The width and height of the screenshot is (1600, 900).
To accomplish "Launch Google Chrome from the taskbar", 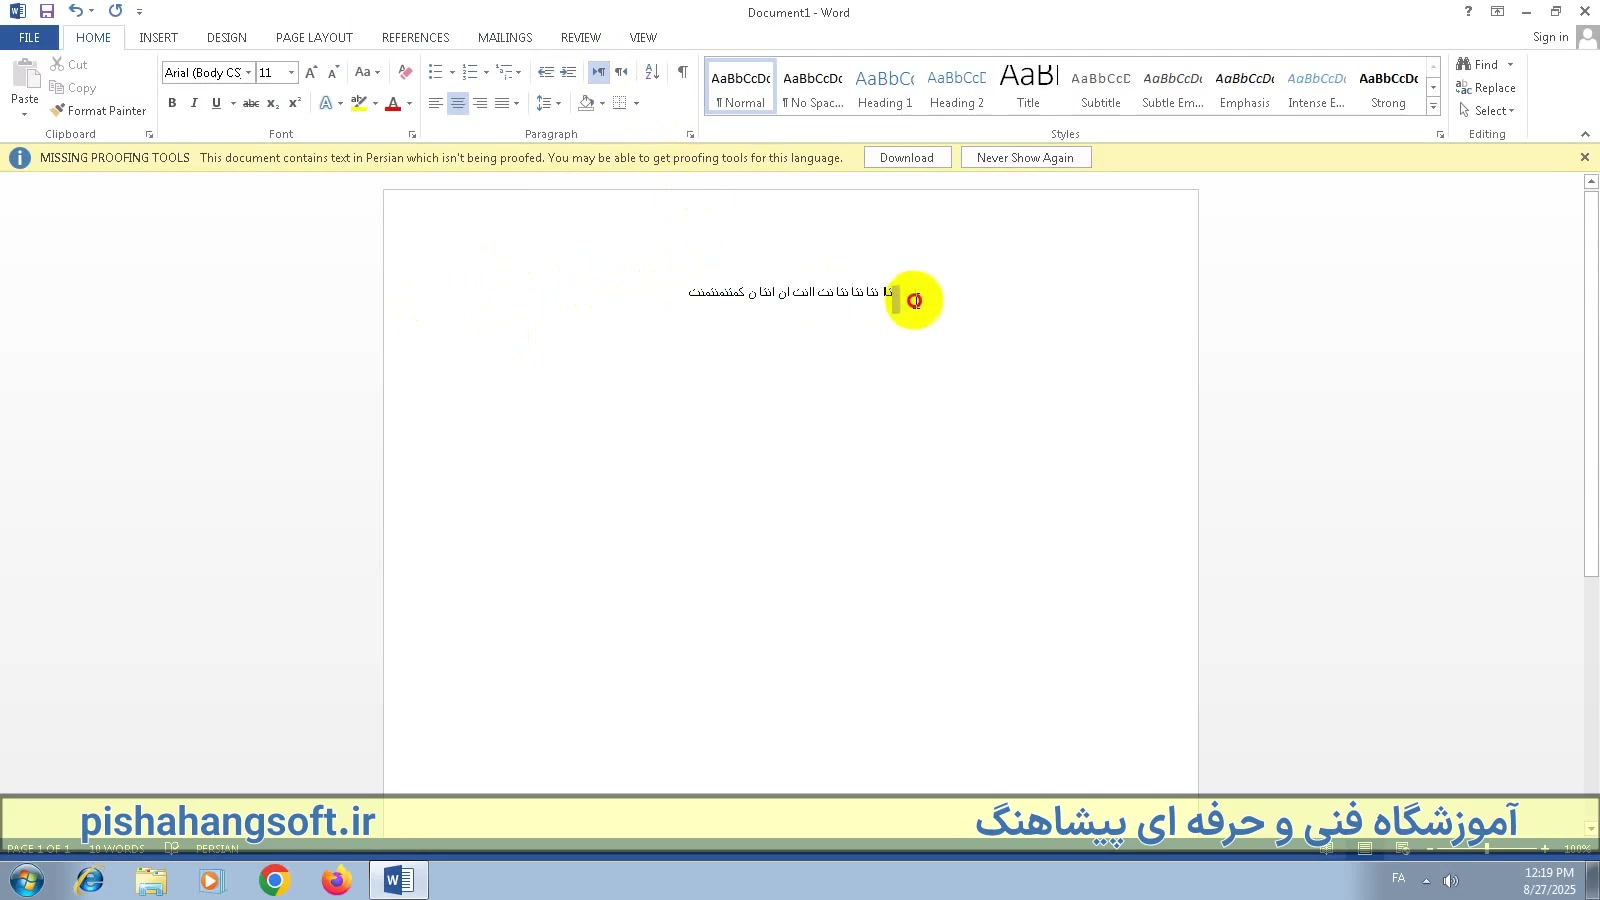I will click(274, 880).
